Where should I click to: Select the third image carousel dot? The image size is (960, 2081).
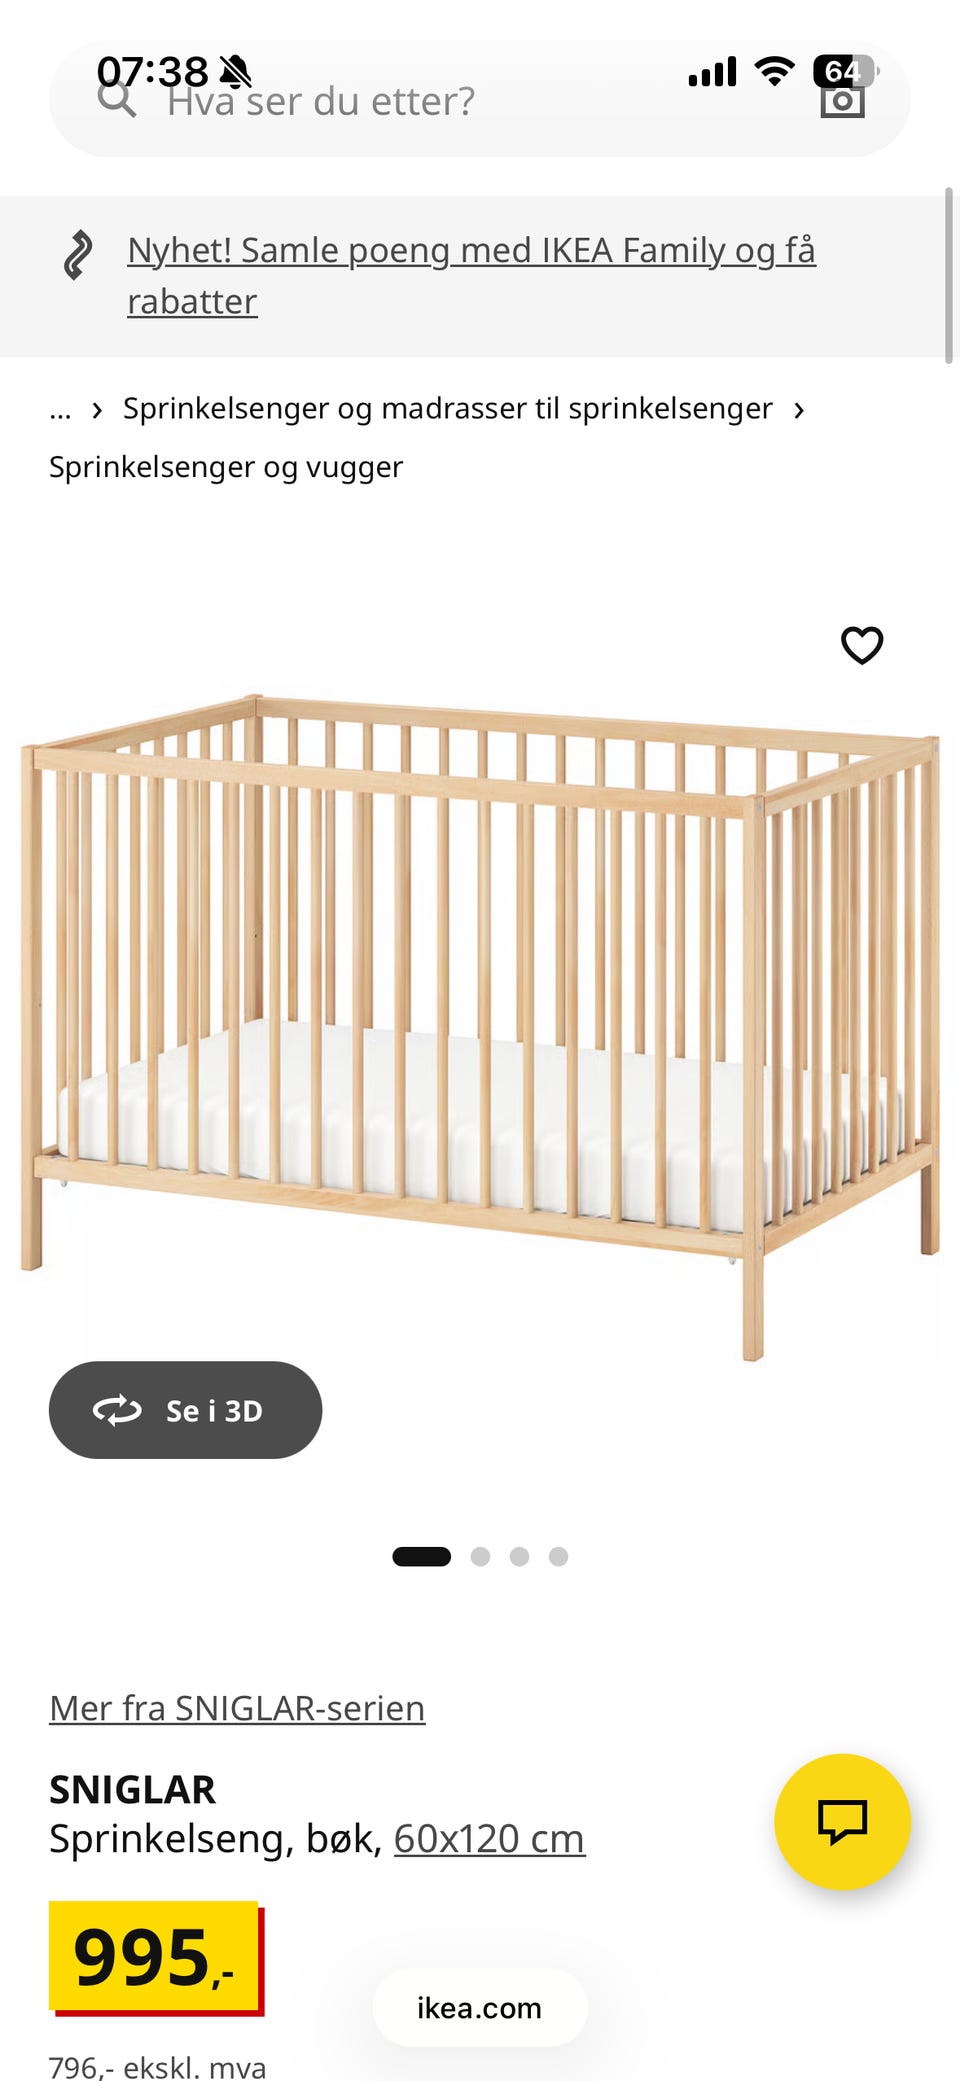pyautogui.click(x=519, y=1556)
